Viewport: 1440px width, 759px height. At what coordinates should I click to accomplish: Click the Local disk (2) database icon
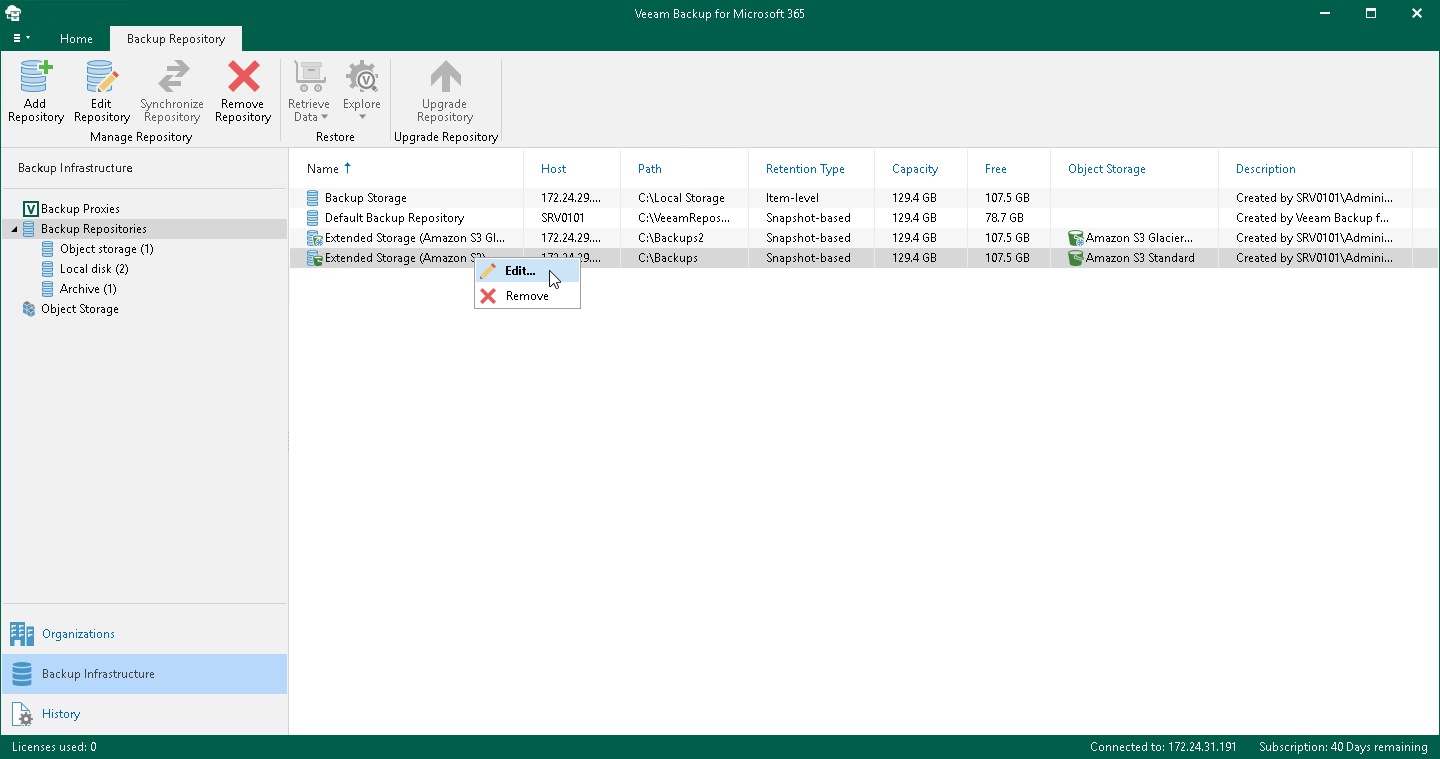click(x=48, y=269)
